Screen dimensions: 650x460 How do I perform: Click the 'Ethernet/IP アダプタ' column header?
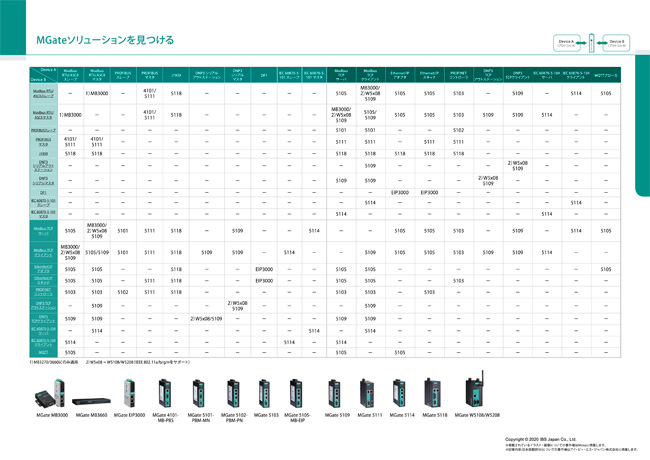400,75
